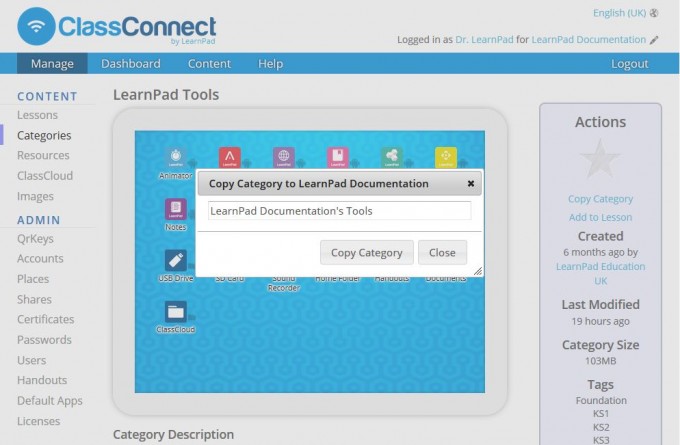The image size is (680, 445).
Task: Click the globe icon beside English (UK)
Action: (x=654, y=13)
